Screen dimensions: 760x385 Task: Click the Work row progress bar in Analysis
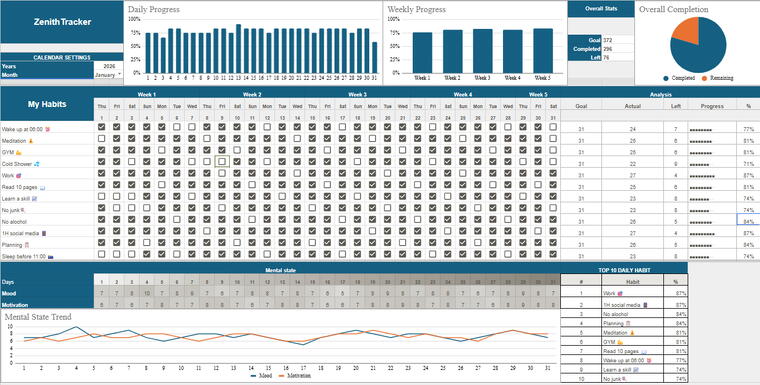[x=702, y=176]
